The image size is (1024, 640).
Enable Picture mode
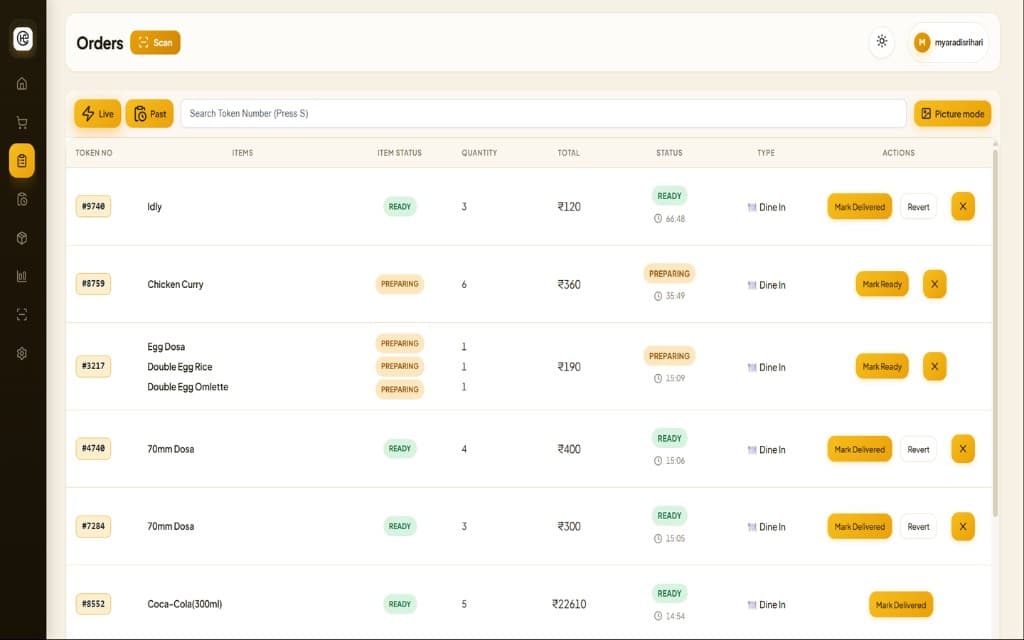[x=952, y=114]
